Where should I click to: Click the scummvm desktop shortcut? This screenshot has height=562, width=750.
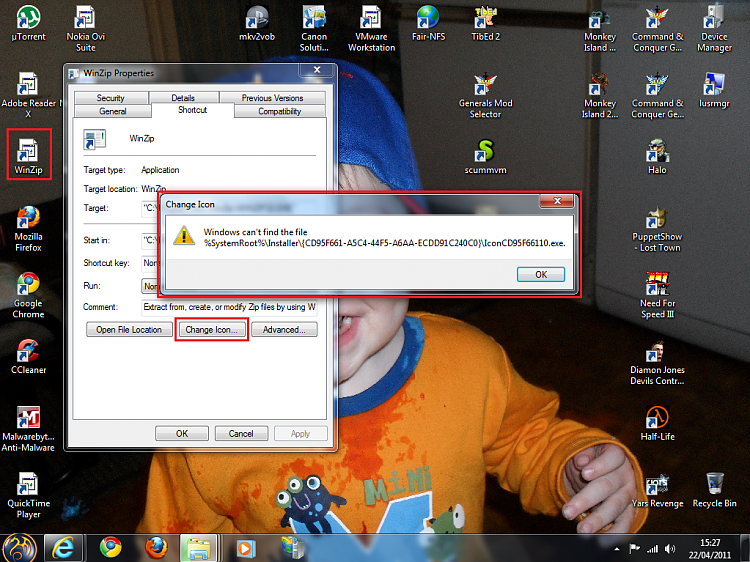[485, 157]
